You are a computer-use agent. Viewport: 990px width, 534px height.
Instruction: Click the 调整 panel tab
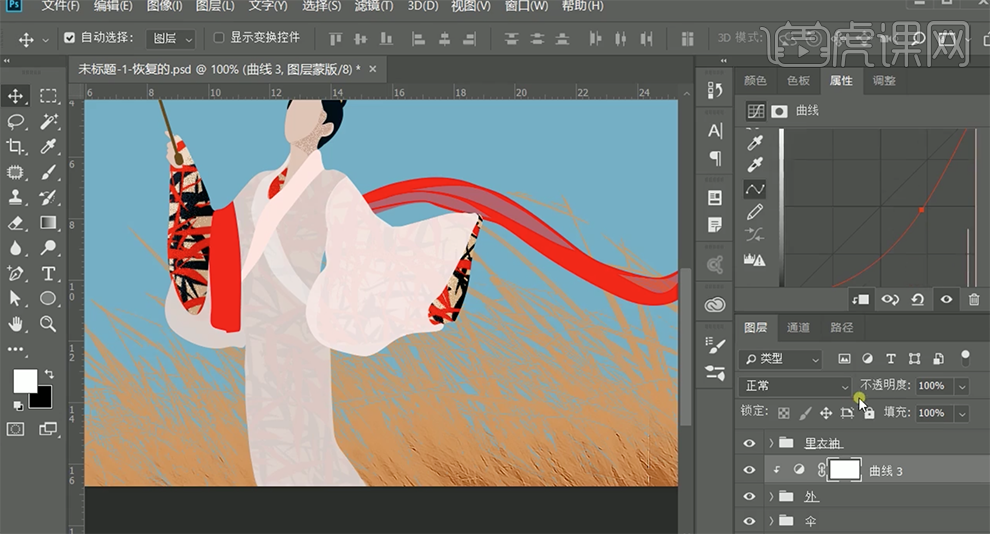(x=884, y=81)
